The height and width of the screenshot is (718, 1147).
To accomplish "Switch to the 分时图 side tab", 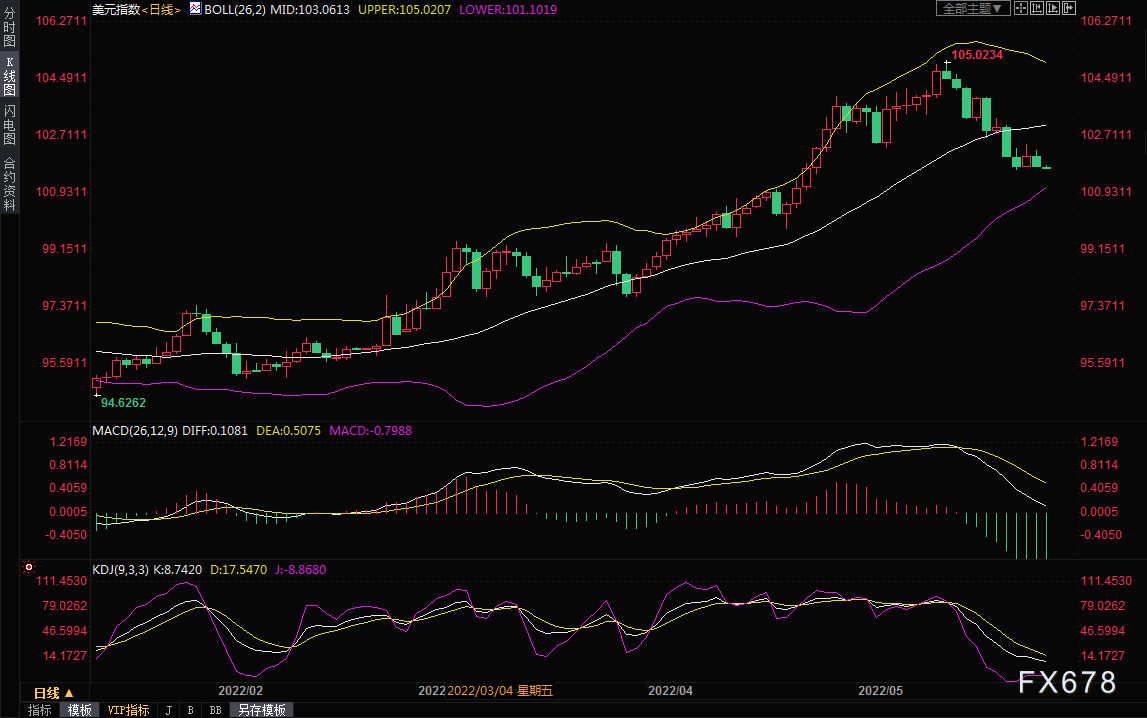I will [10, 27].
